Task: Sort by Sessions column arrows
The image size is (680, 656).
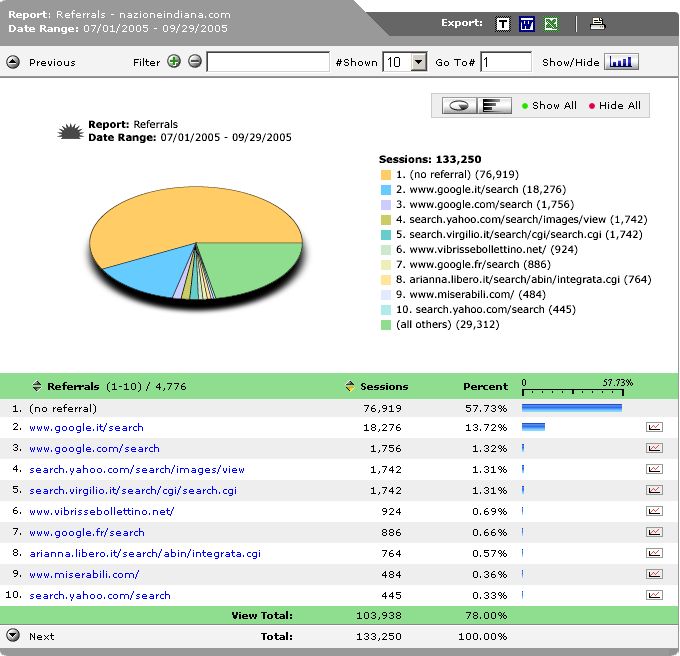Action: click(x=349, y=386)
